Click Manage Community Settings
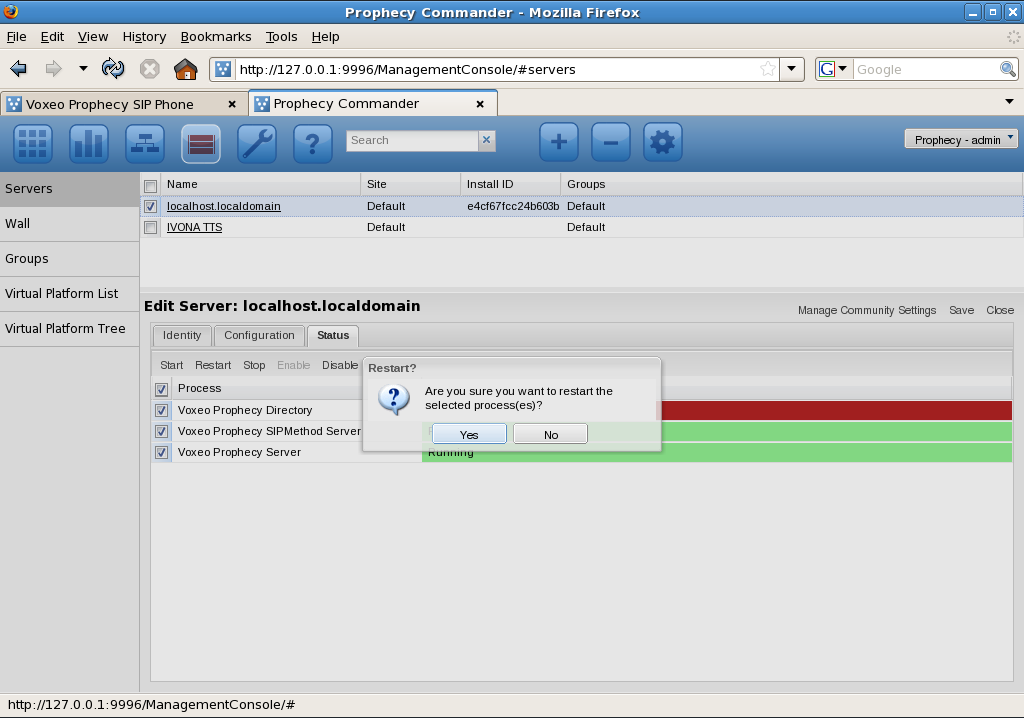Screen dimensions: 1024x718 coord(867,310)
